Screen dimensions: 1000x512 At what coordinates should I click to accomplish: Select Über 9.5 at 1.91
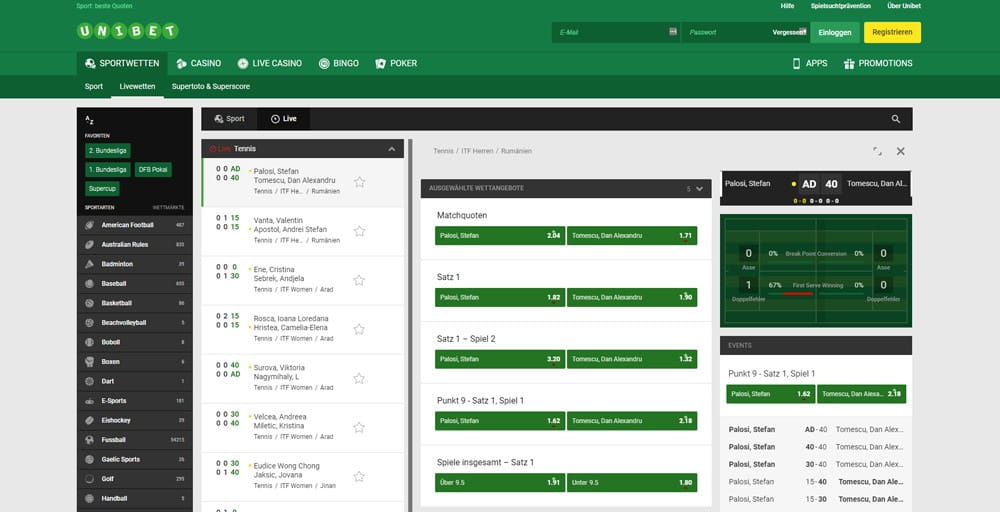pos(500,483)
